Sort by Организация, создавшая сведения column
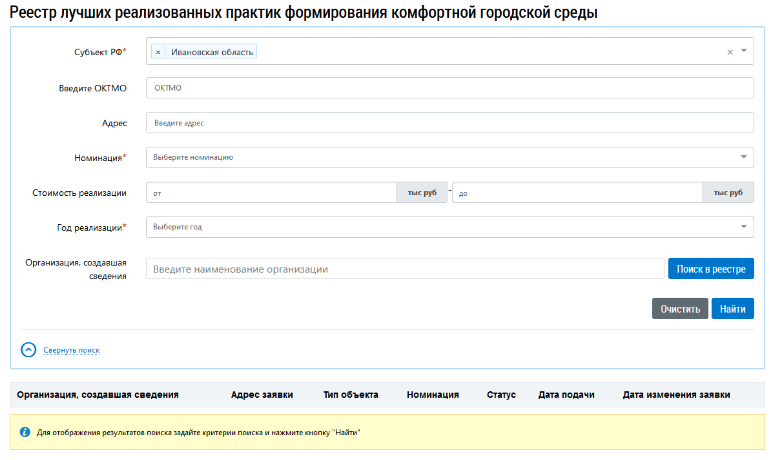The height and width of the screenshot is (460, 773). tap(98, 395)
